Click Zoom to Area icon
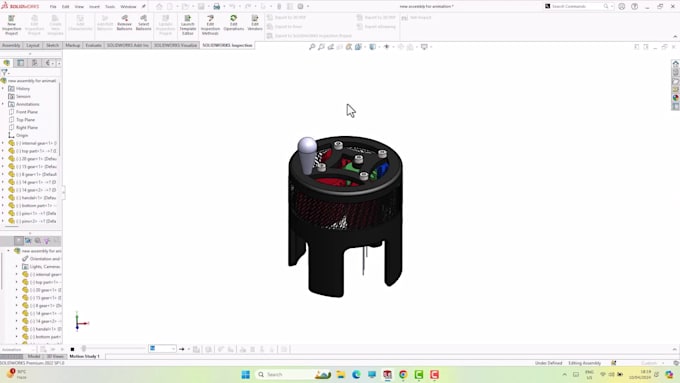 click(x=321, y=47)
